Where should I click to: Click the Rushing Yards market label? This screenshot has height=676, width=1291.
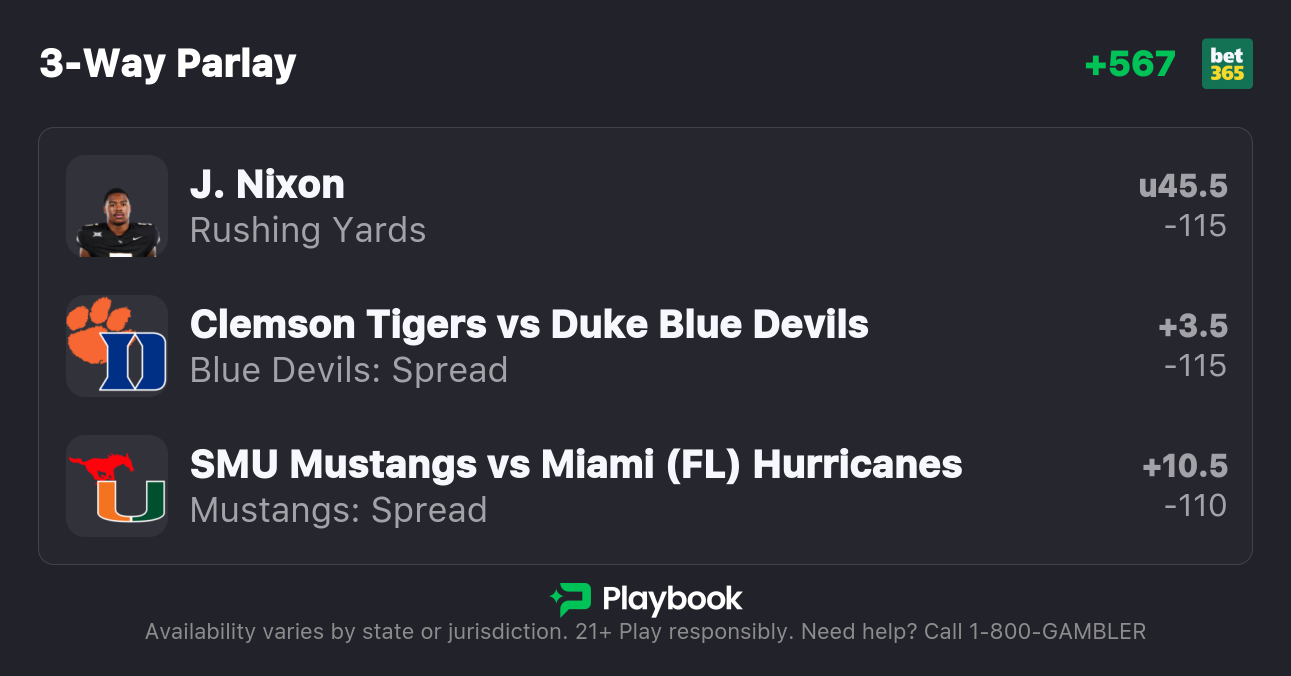click(x=308, y=230)
